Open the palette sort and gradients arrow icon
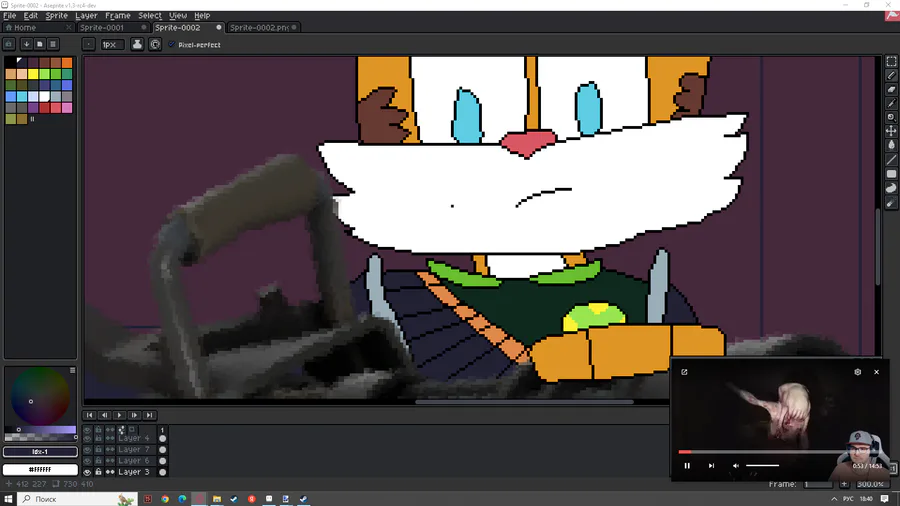The image size is (900, 506). pyautogui.click(x=26, y=44)
